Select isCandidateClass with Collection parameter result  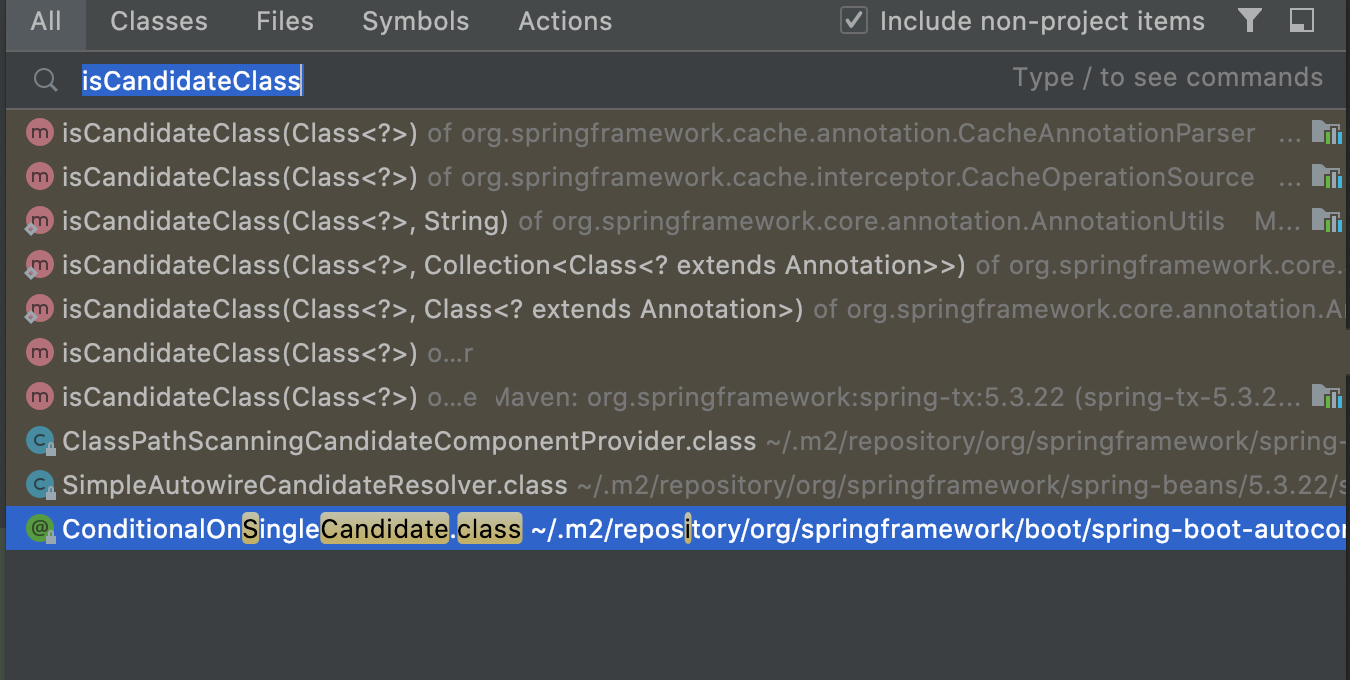tap(675, 265)
